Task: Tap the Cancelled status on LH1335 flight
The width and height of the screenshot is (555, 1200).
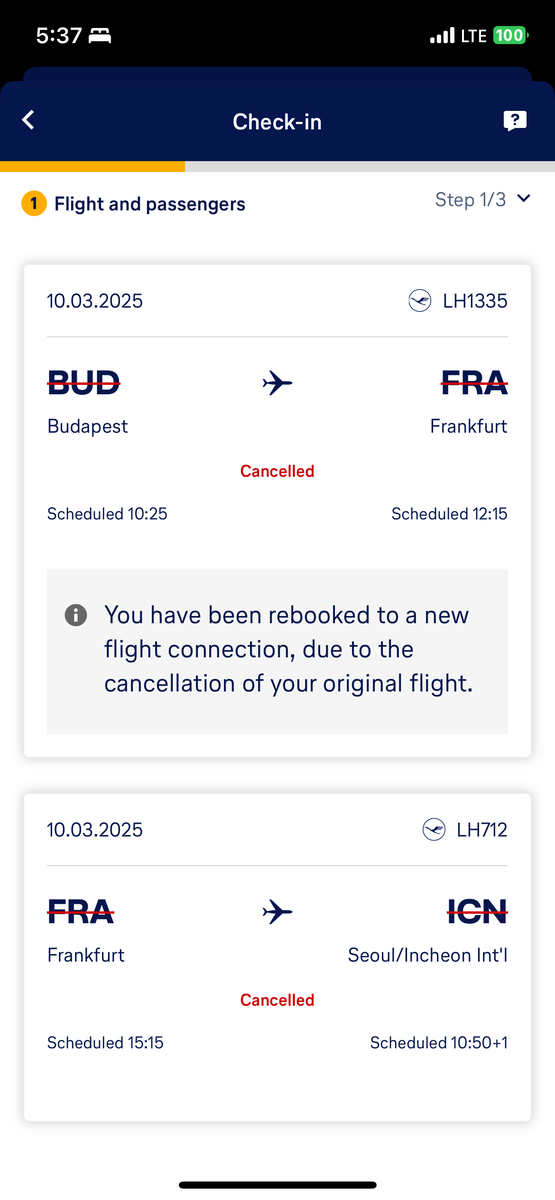Action: tap(277, 471)
